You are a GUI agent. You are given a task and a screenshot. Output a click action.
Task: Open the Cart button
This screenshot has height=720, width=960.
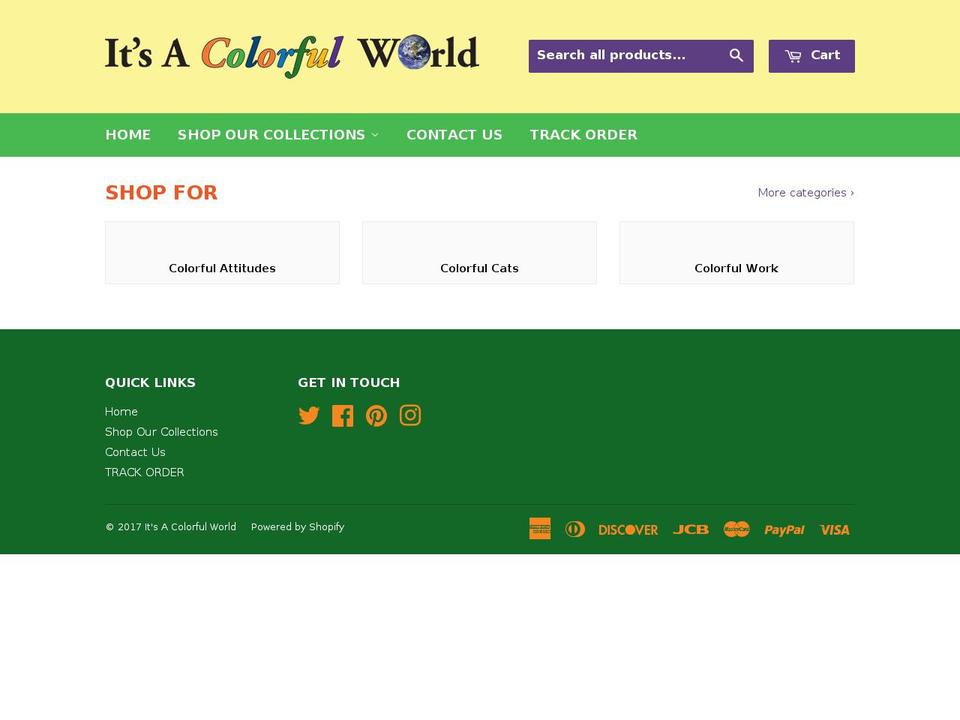coord(812,56)
